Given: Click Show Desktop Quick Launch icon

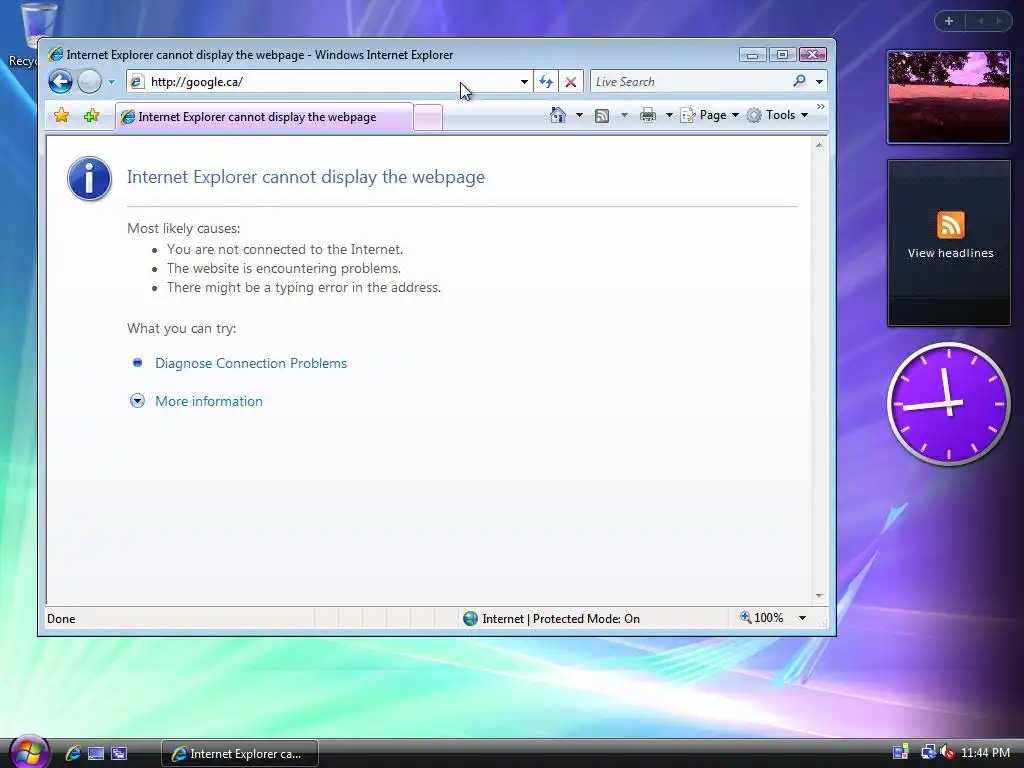Looking at the screenshot, I should tap(96, 753).
